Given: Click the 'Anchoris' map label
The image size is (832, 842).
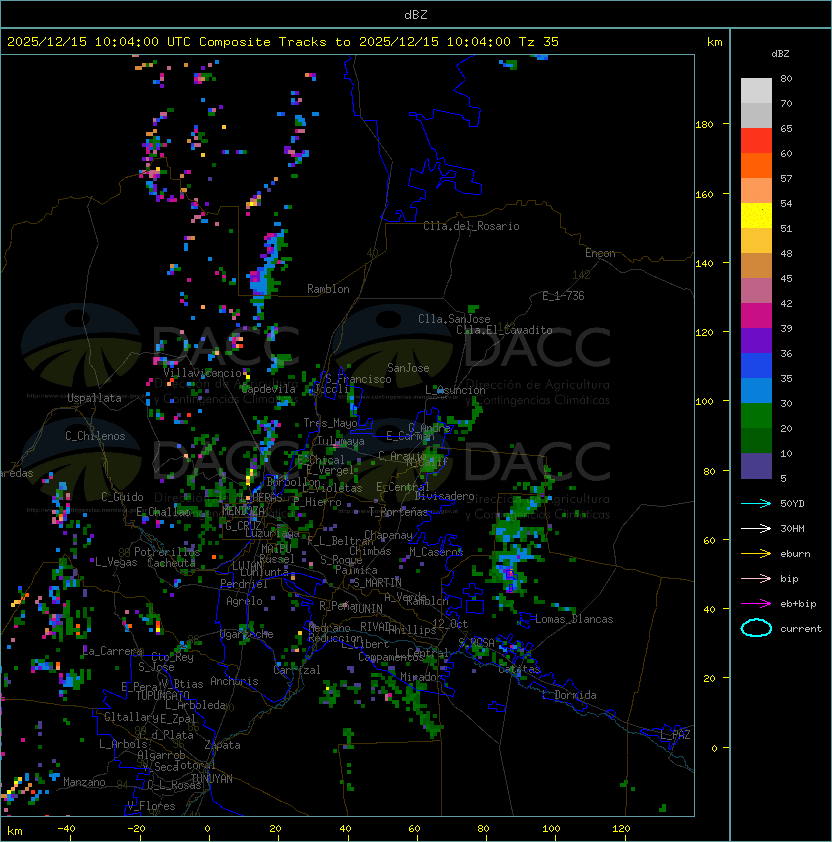Looking at the screenshot, I should [234, 681].
